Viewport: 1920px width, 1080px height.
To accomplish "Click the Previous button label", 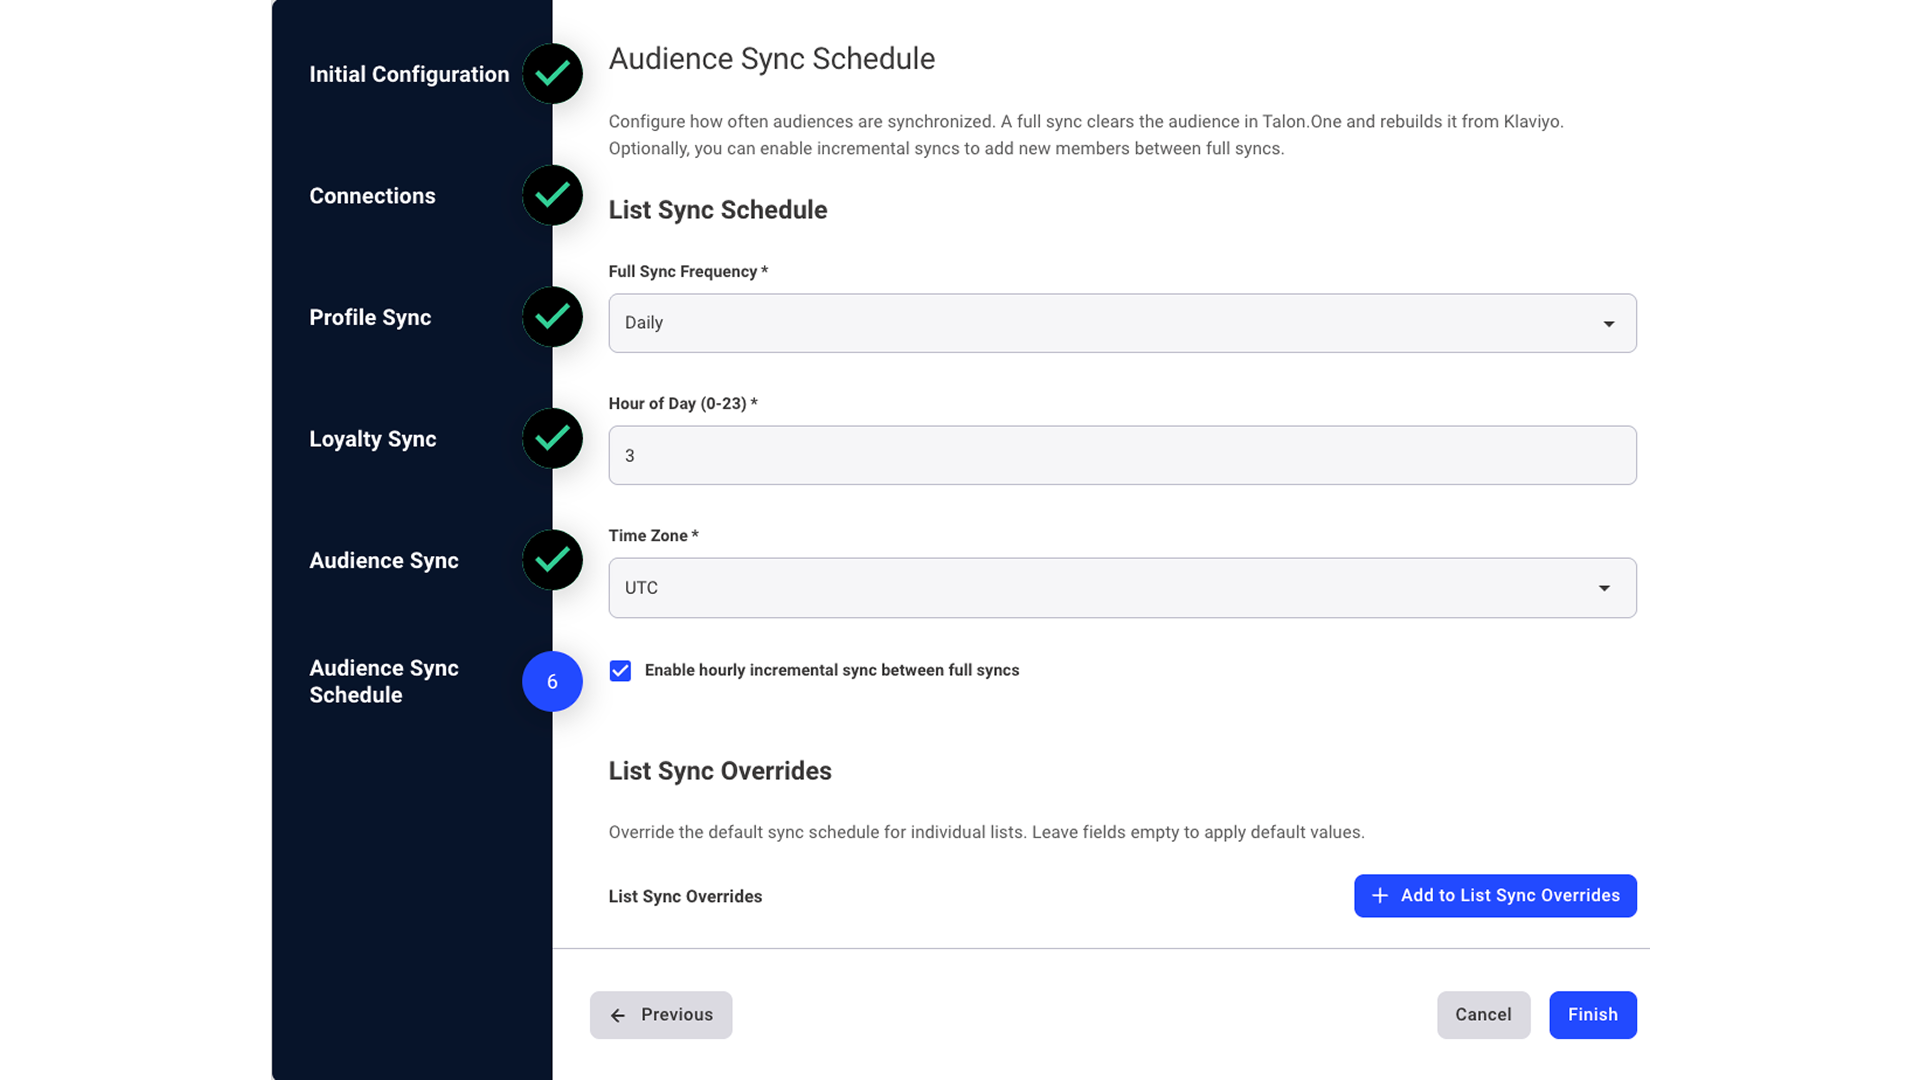I will (677, 1015).
